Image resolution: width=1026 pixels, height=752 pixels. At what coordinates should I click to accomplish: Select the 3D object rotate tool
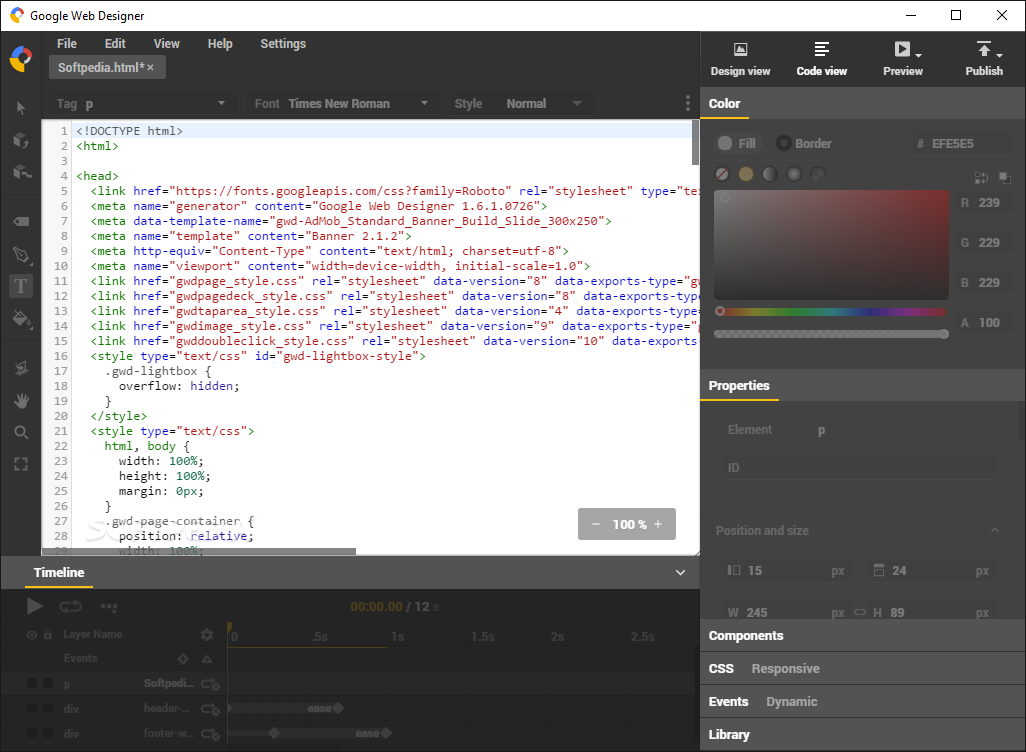point(21,140)
